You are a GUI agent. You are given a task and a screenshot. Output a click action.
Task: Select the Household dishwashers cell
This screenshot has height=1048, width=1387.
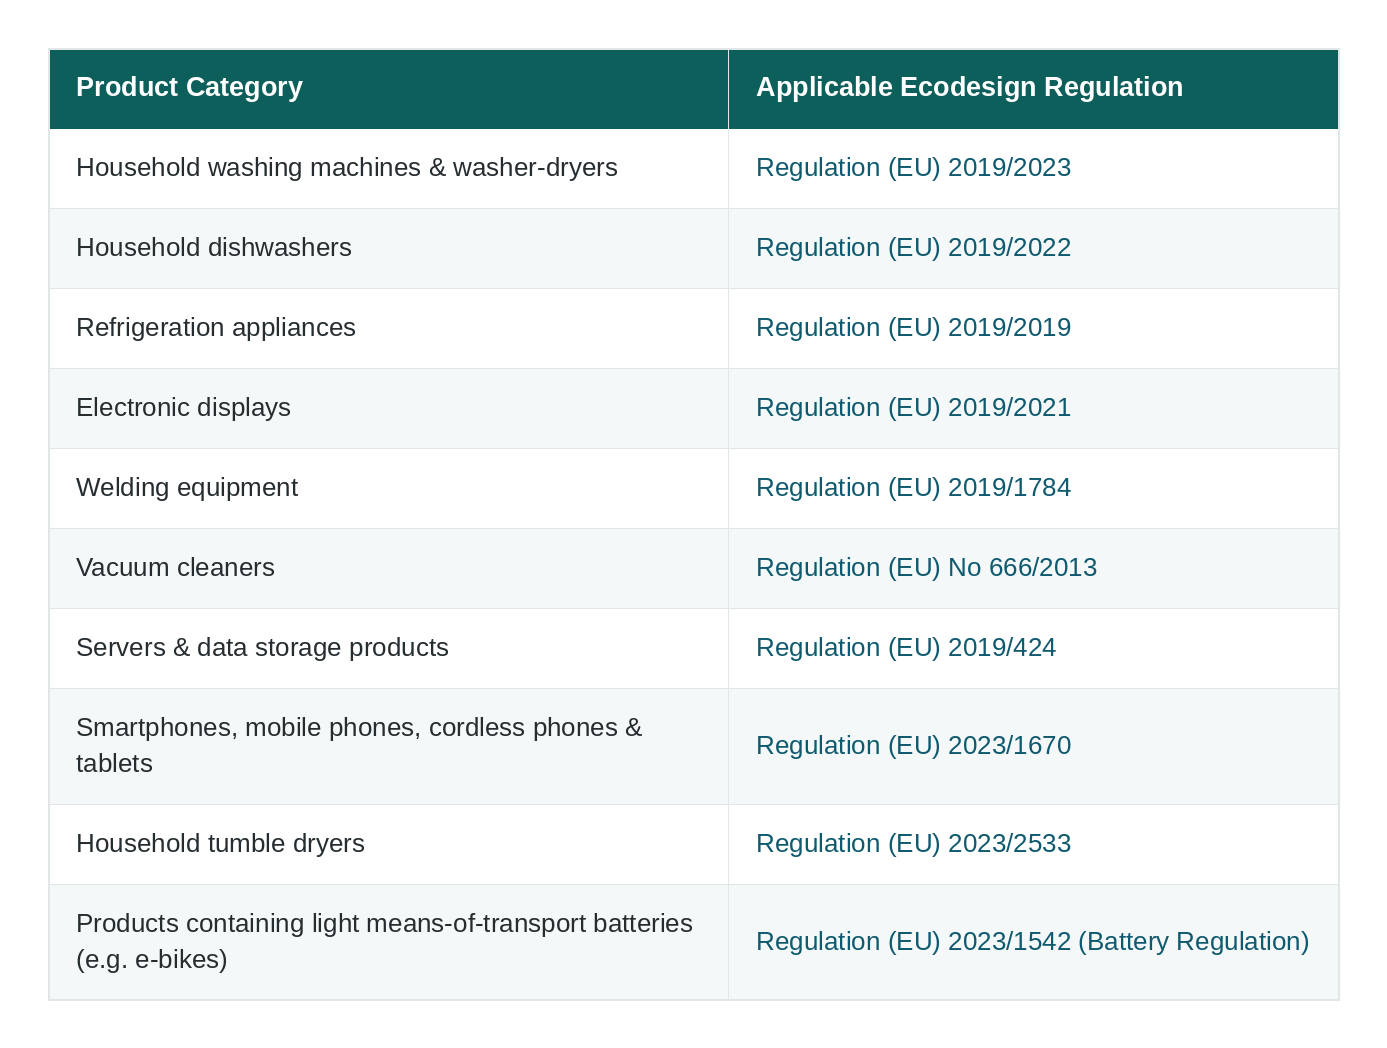[389, 248]
